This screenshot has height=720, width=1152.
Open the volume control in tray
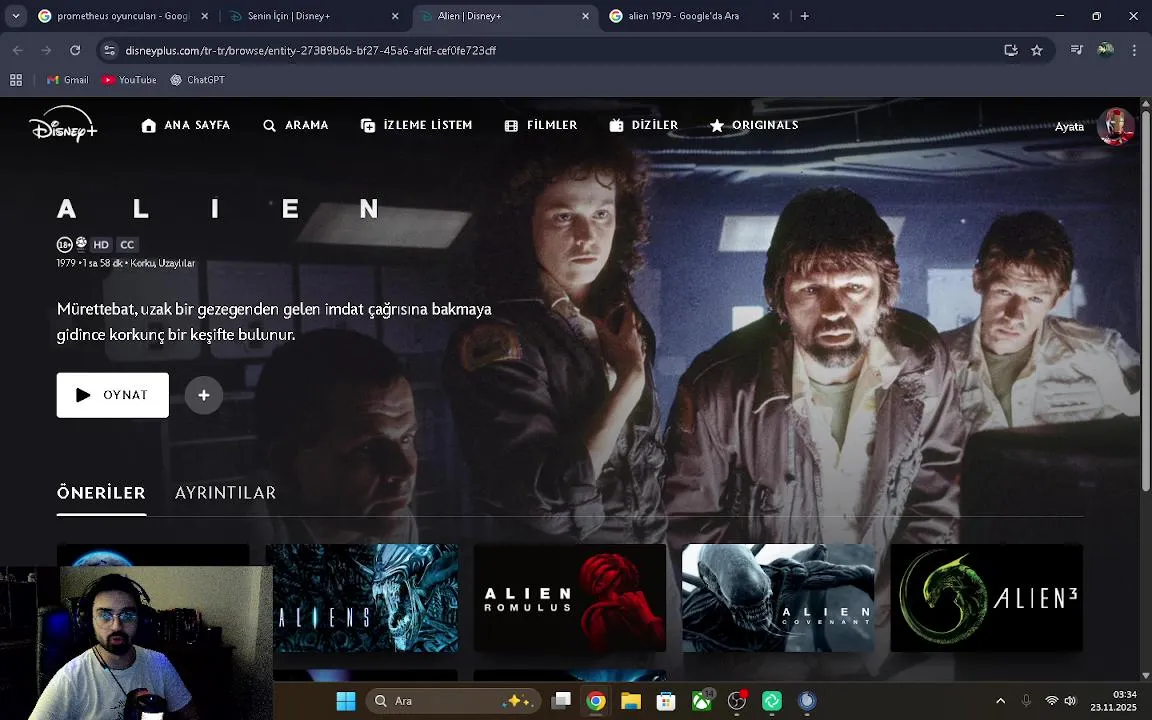[1070, 701]
